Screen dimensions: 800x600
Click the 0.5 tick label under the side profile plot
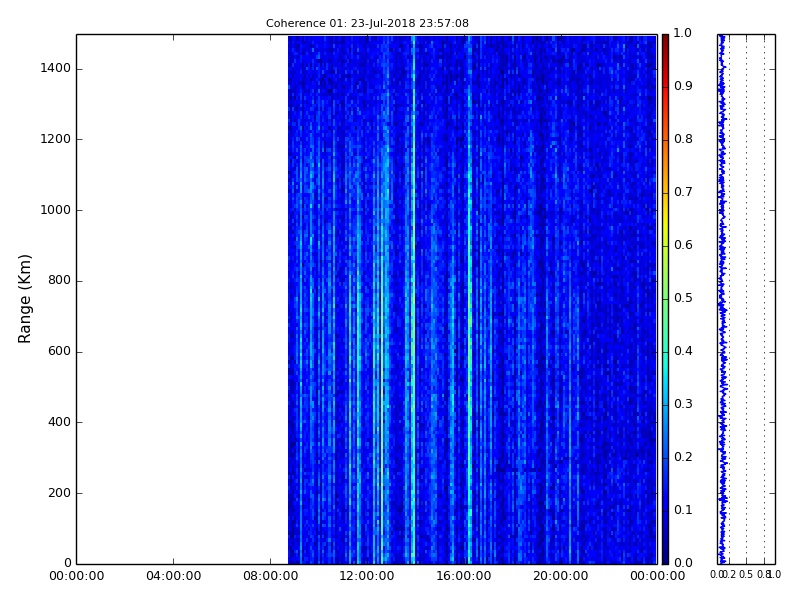pos(746,575)
